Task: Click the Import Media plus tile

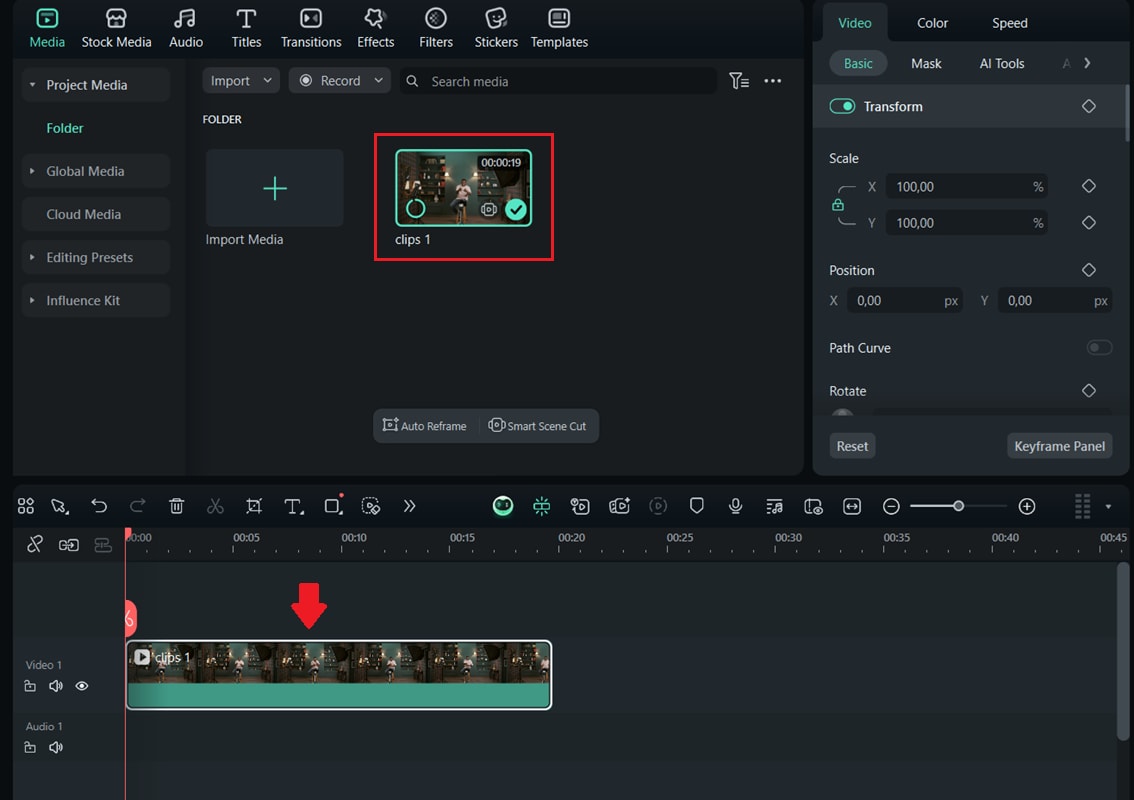Action: (x=275, y=189)
